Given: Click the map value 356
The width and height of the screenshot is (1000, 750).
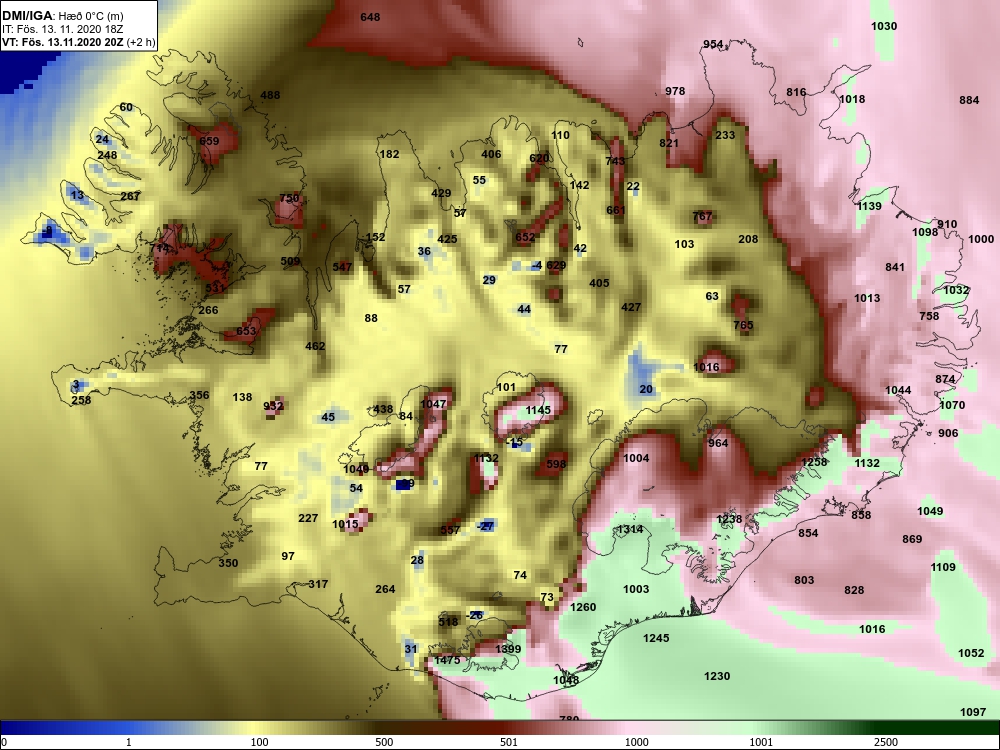Looking at the screenshot, I should point(199,395).
